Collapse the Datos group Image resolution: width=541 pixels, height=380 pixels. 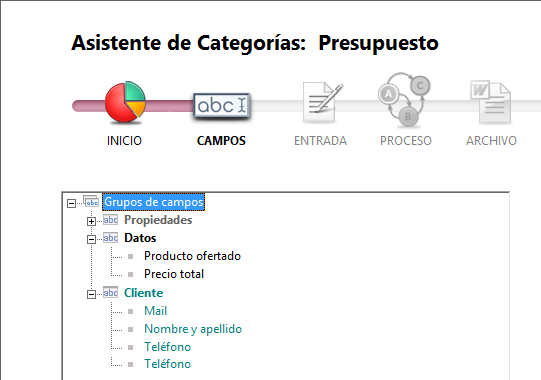pos(91,239)
